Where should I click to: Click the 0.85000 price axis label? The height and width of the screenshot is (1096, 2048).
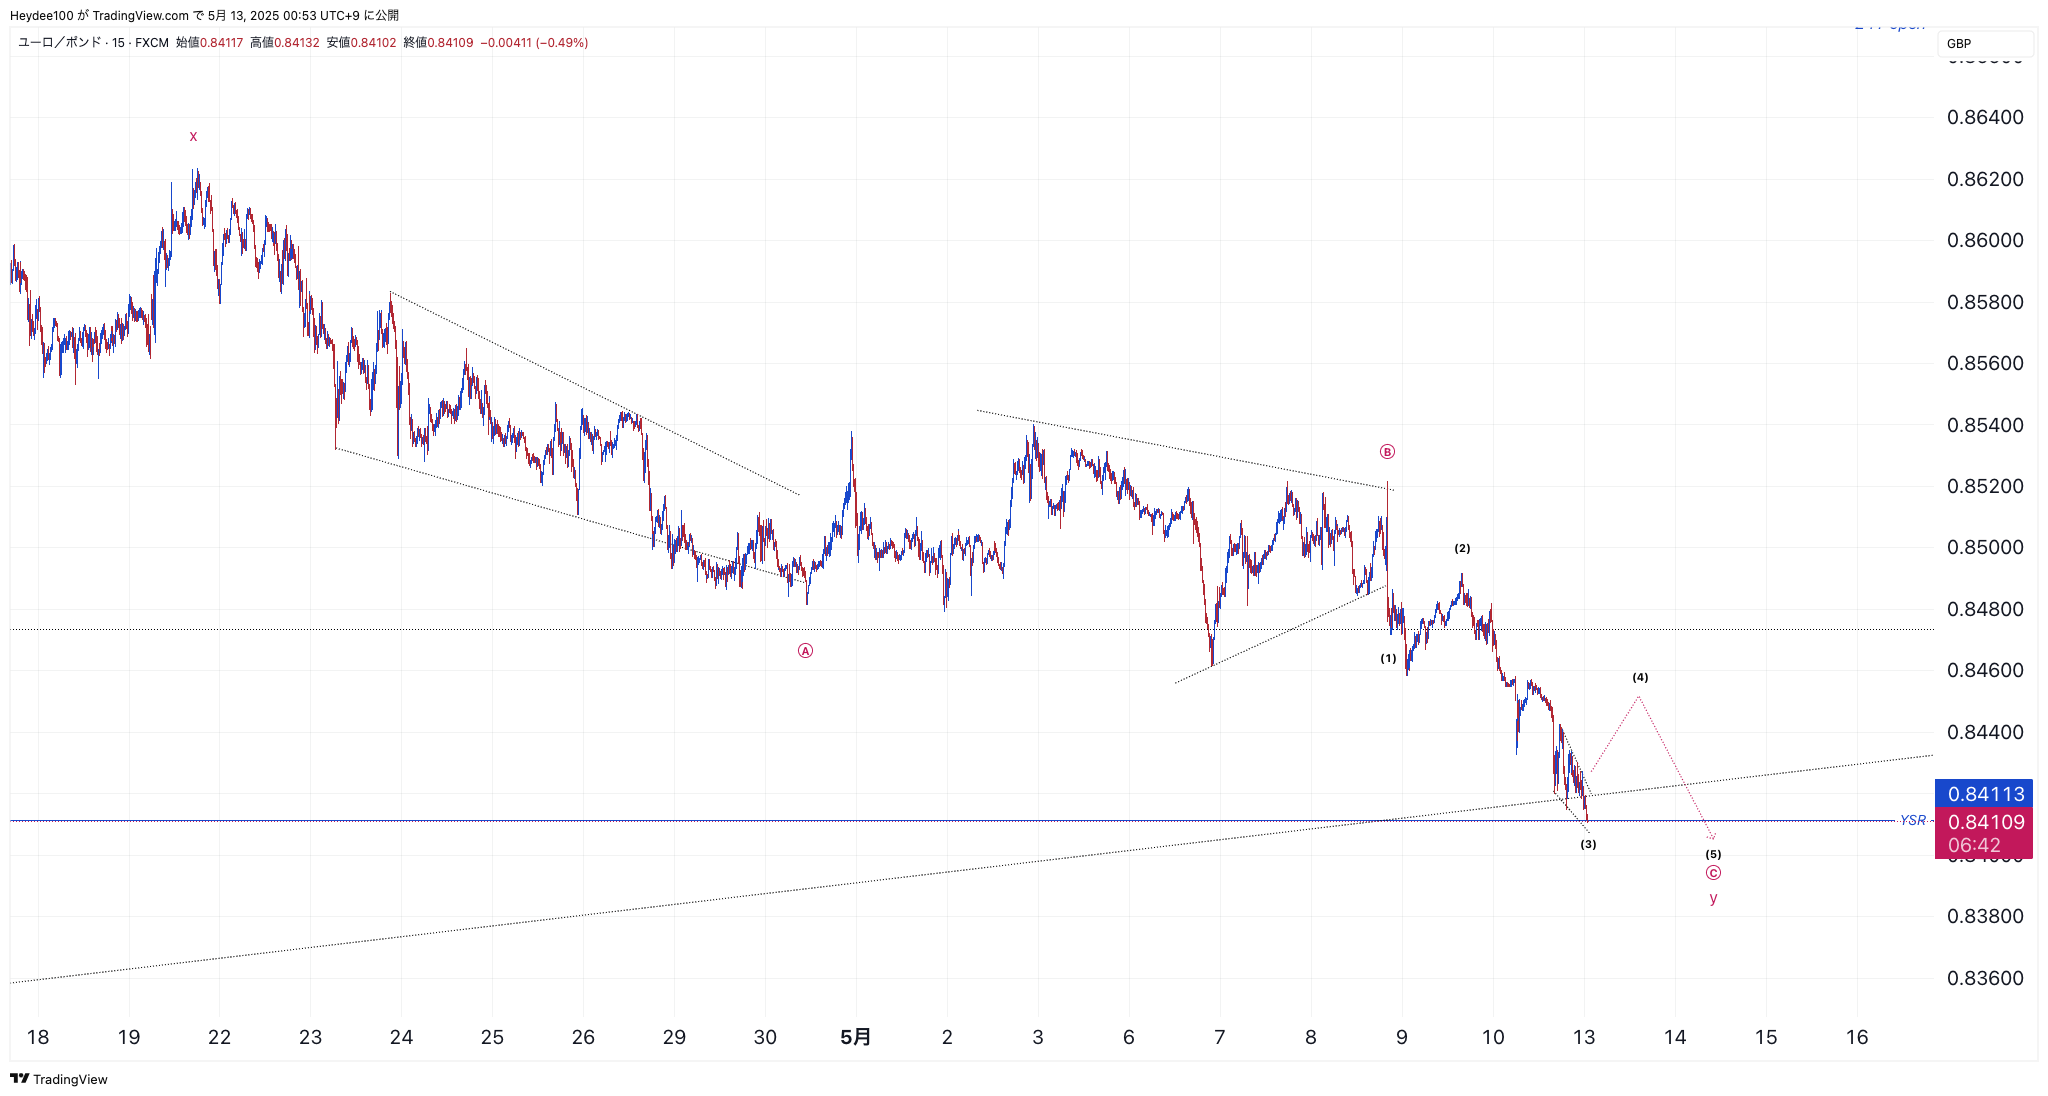point(1985,547)
